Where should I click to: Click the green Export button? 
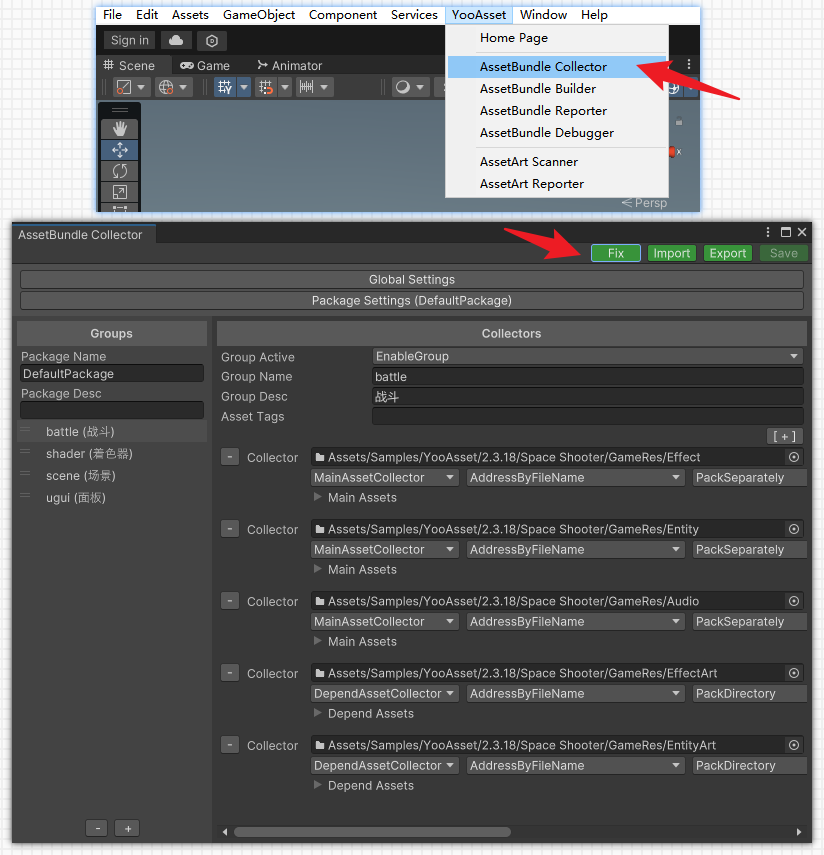coord(727,253)
